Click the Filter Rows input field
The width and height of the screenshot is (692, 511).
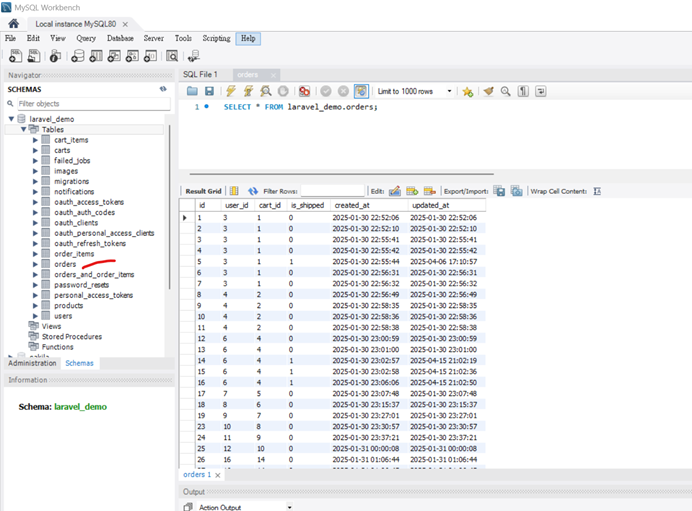click(x=333, y=191)
